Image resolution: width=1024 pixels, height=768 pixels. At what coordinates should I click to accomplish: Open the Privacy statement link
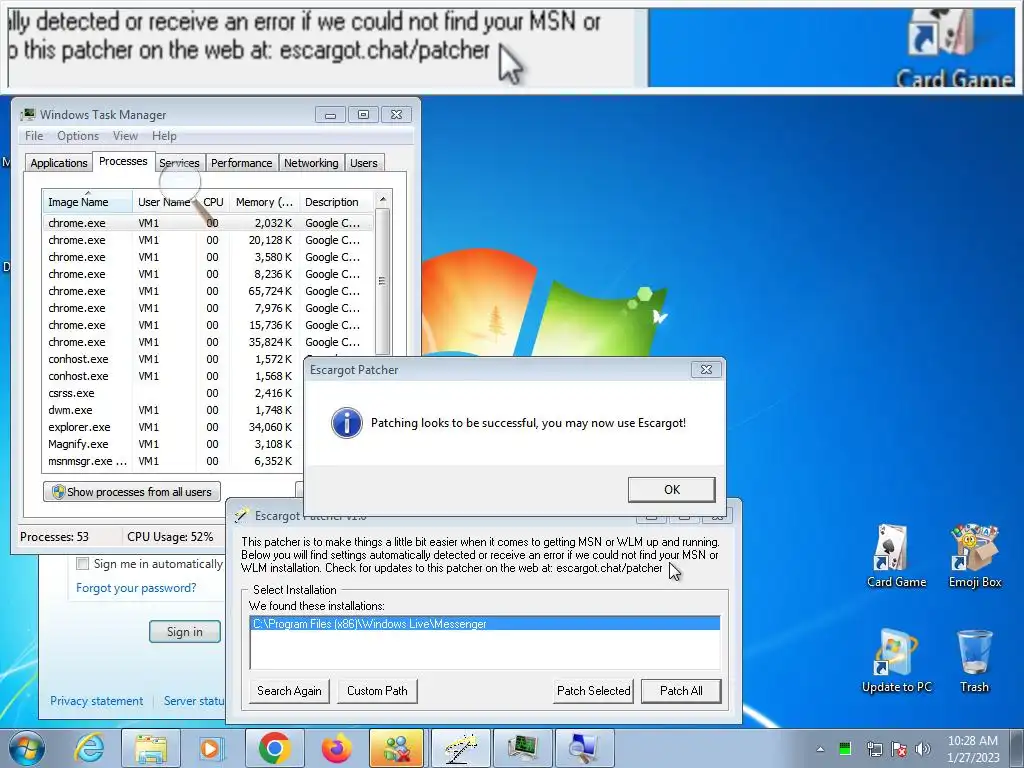[x=97, y=701]
